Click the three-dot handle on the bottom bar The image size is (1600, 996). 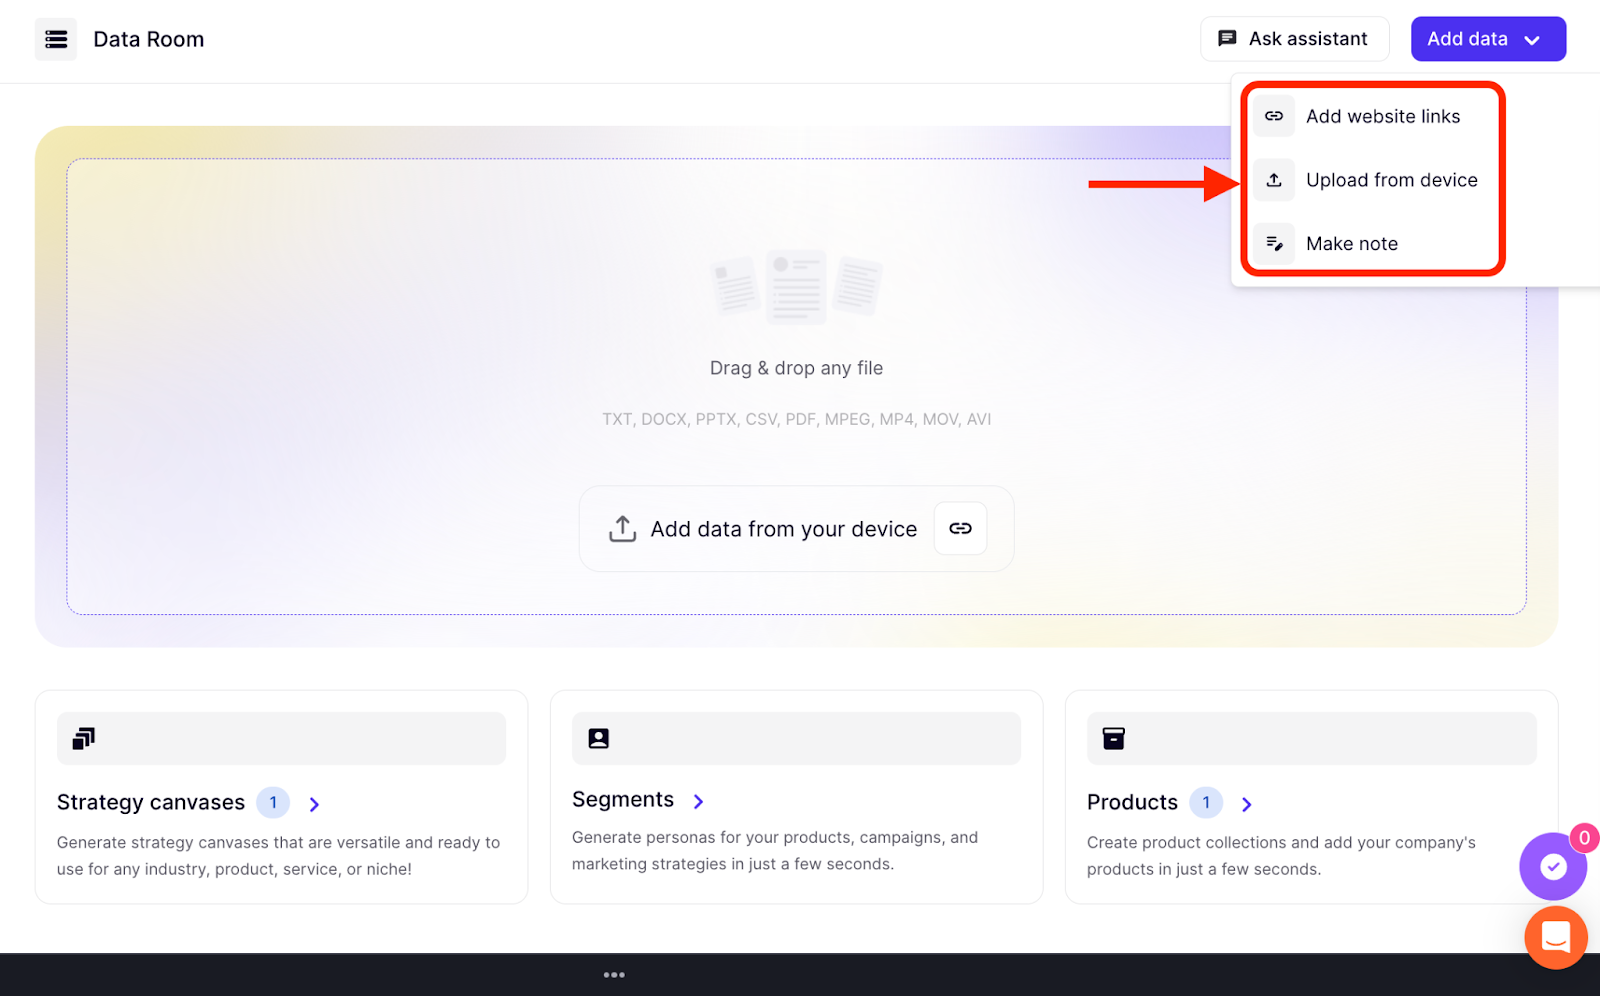point(614,975)
